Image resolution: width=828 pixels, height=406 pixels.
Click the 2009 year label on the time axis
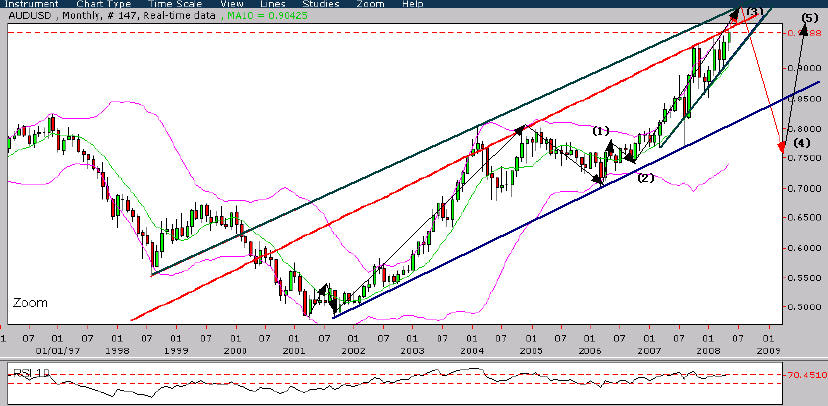[x=768, y=350]
